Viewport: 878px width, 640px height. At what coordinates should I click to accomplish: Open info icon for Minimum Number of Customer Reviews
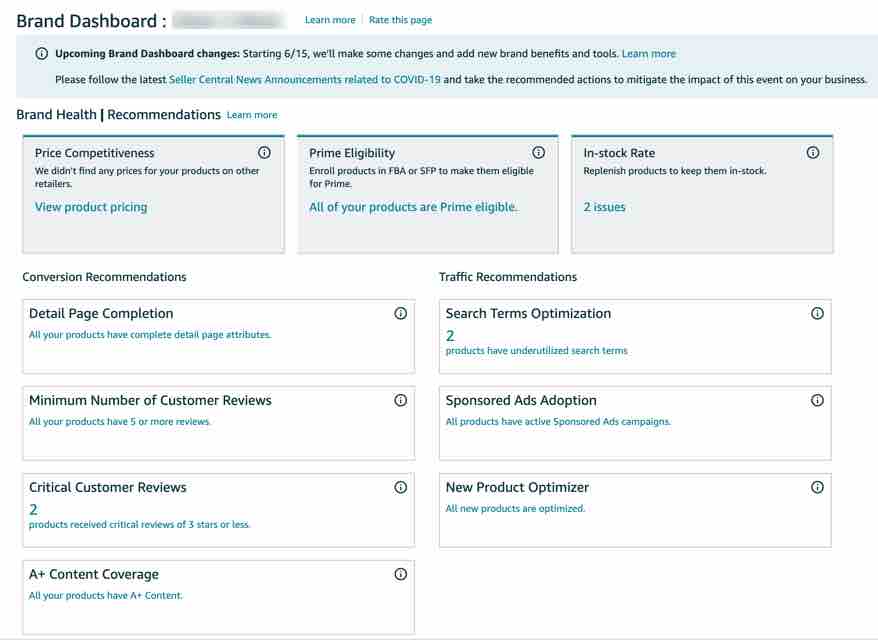coord(401,400)
